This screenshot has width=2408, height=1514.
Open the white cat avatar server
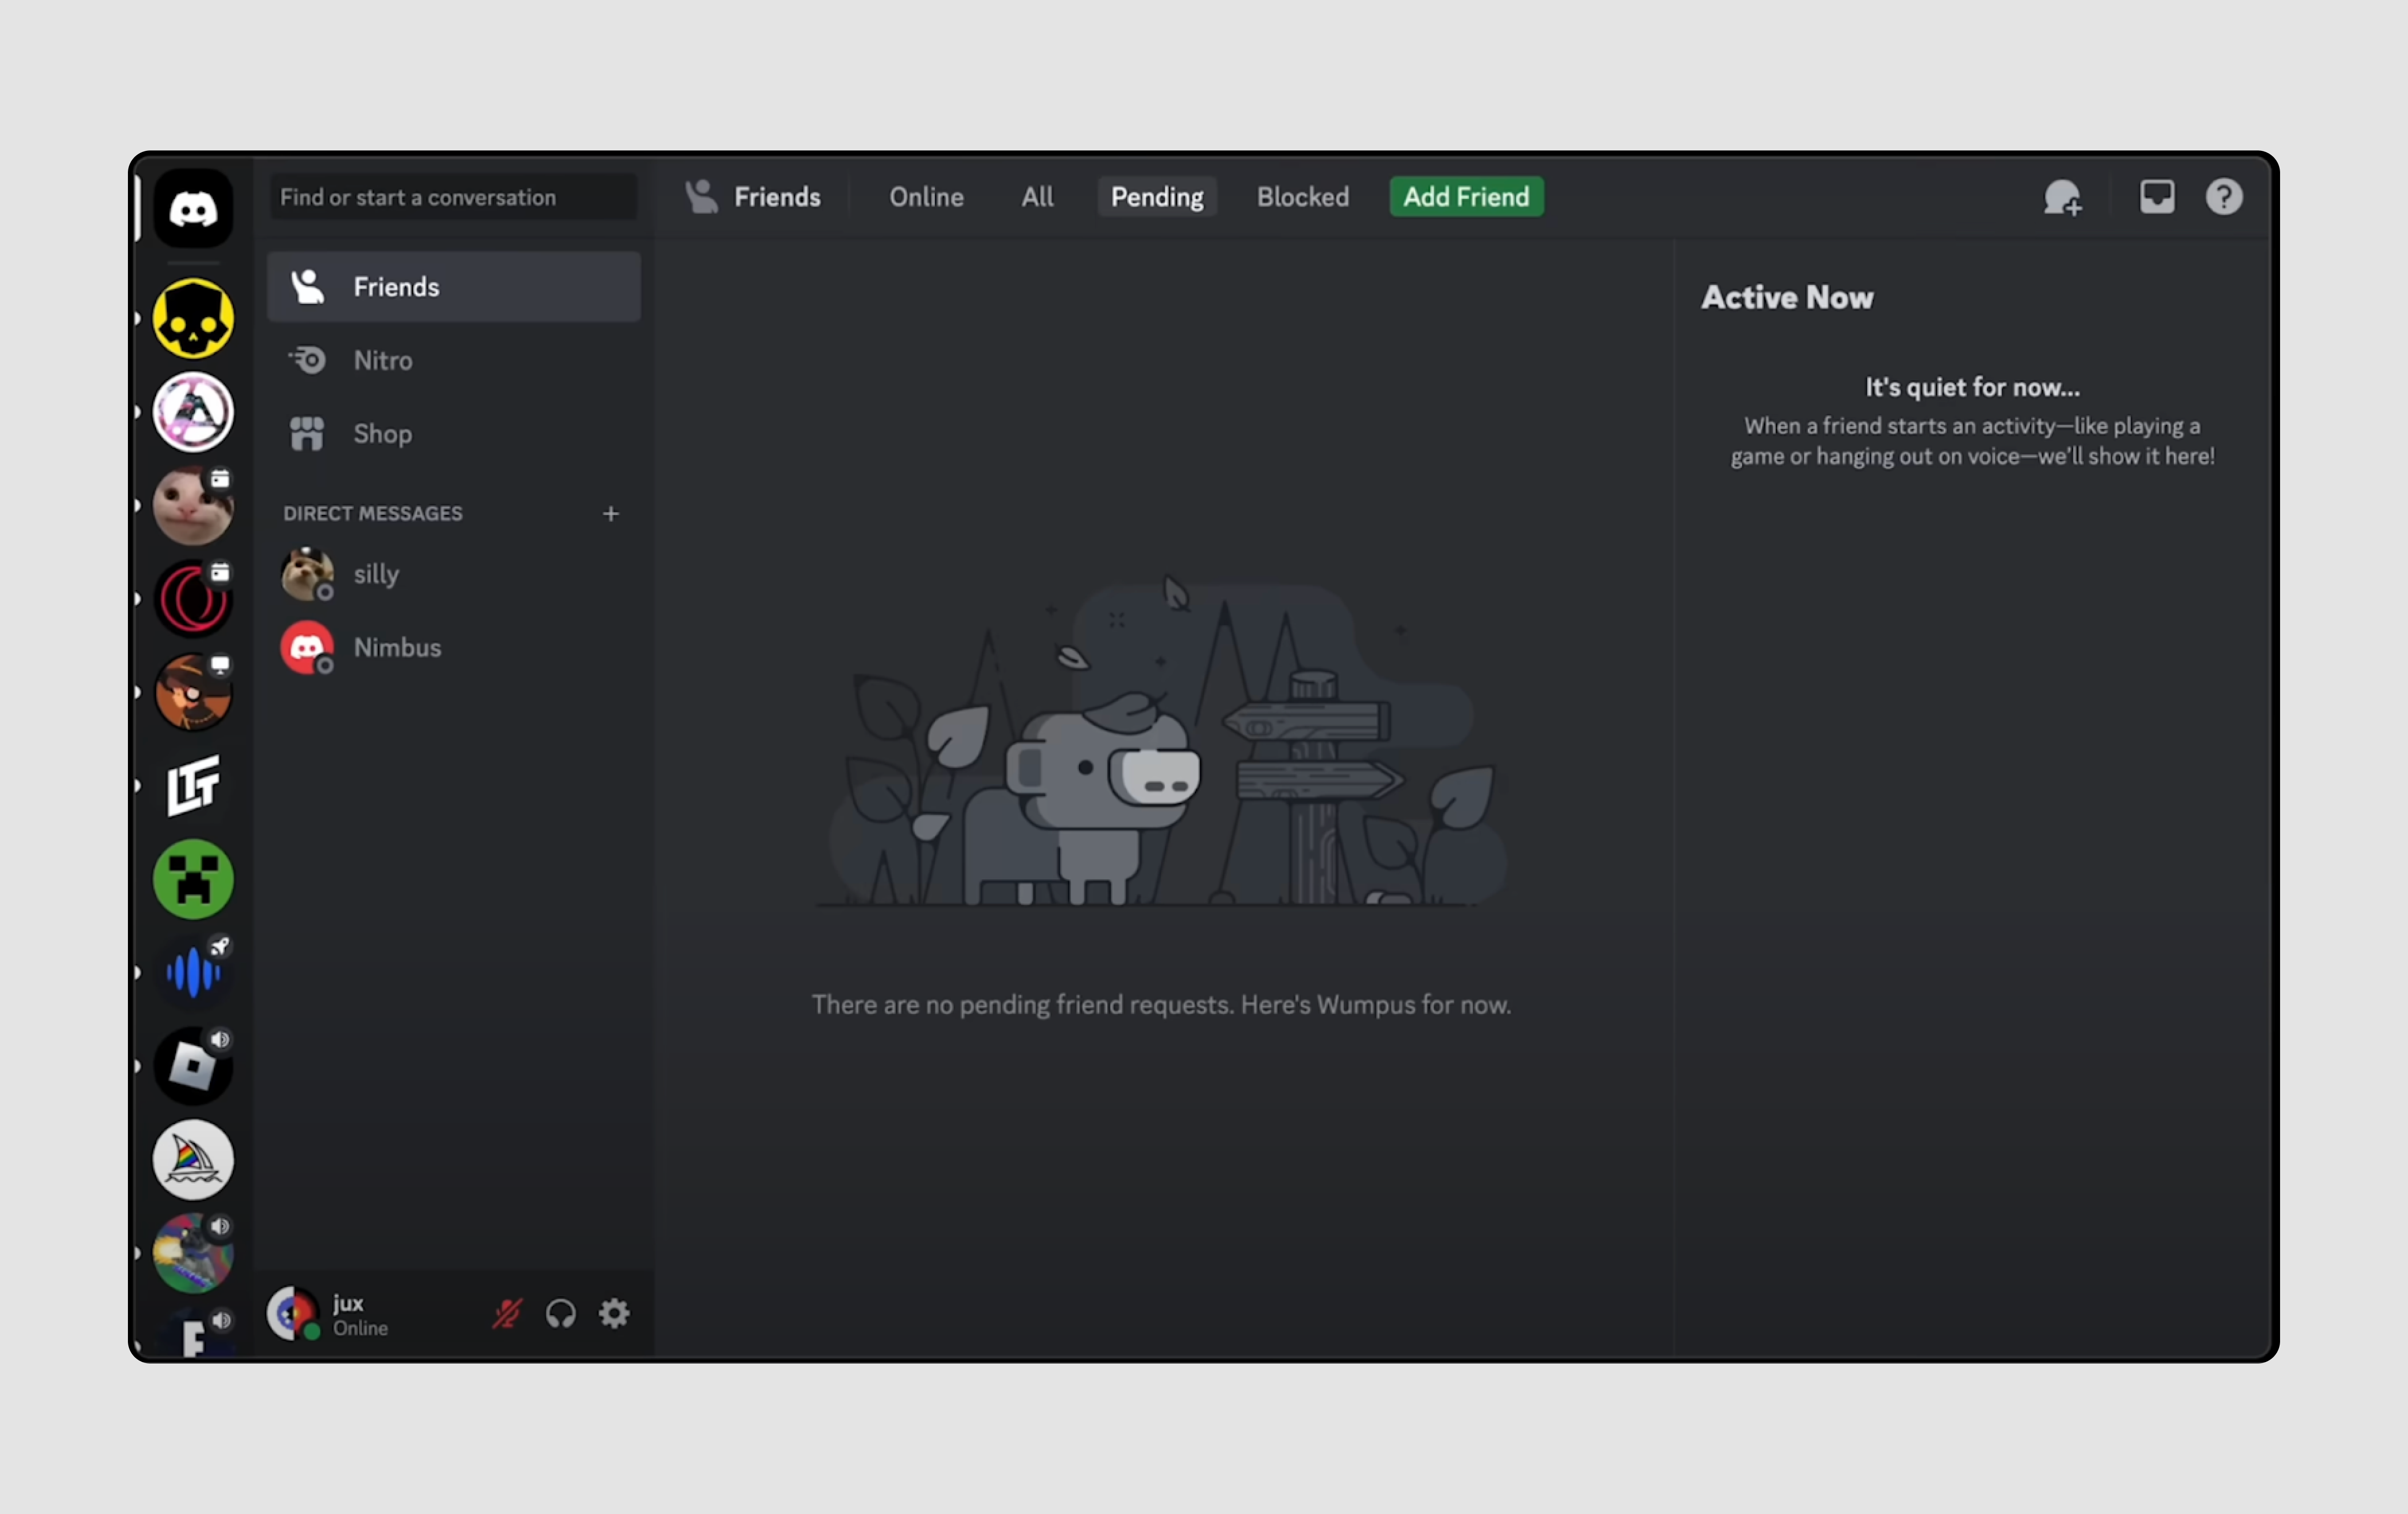point(193,505)
